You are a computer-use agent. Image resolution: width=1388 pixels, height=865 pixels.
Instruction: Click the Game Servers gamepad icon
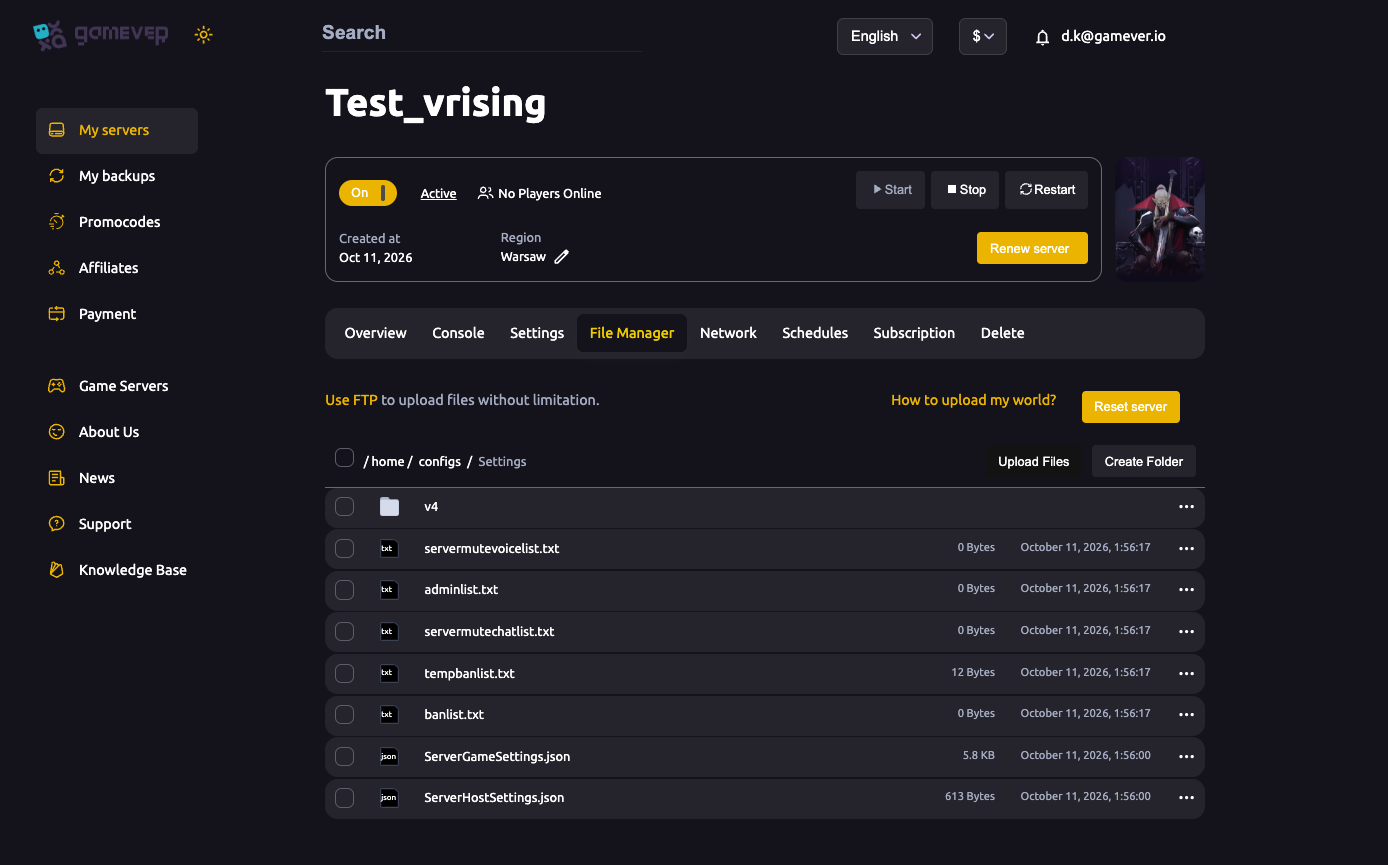pyautogui.click(x=57, y=386)
